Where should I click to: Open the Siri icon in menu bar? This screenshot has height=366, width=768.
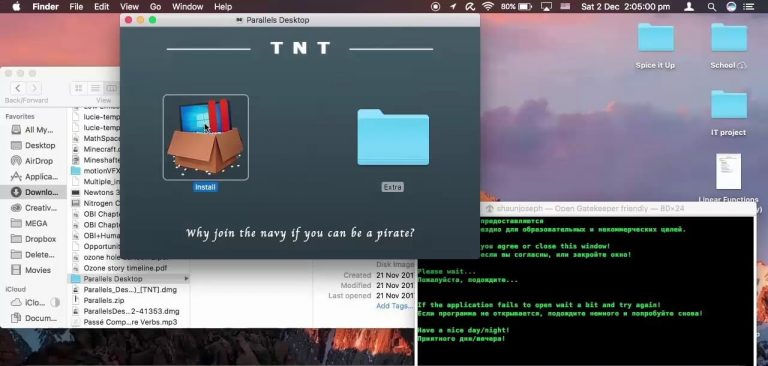click(x=731, y=7)
